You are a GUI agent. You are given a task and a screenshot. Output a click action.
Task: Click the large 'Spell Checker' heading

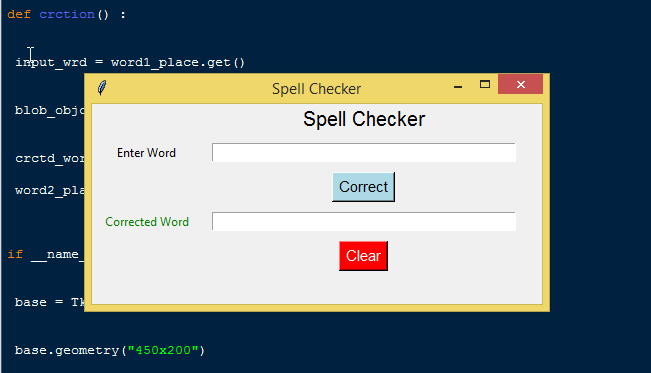click(x=364, y=120)
